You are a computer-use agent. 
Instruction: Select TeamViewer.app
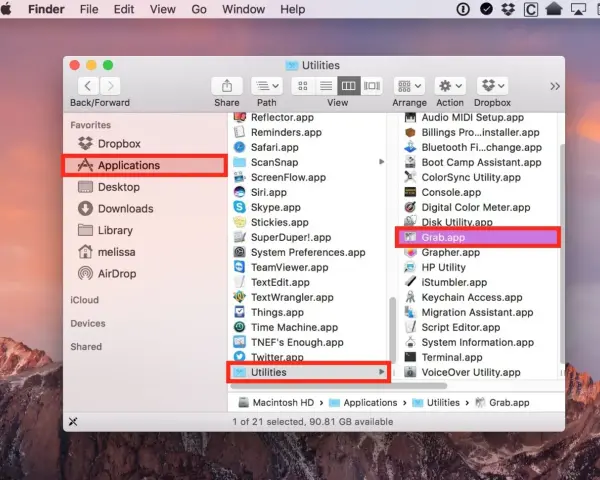click(308, 267)
